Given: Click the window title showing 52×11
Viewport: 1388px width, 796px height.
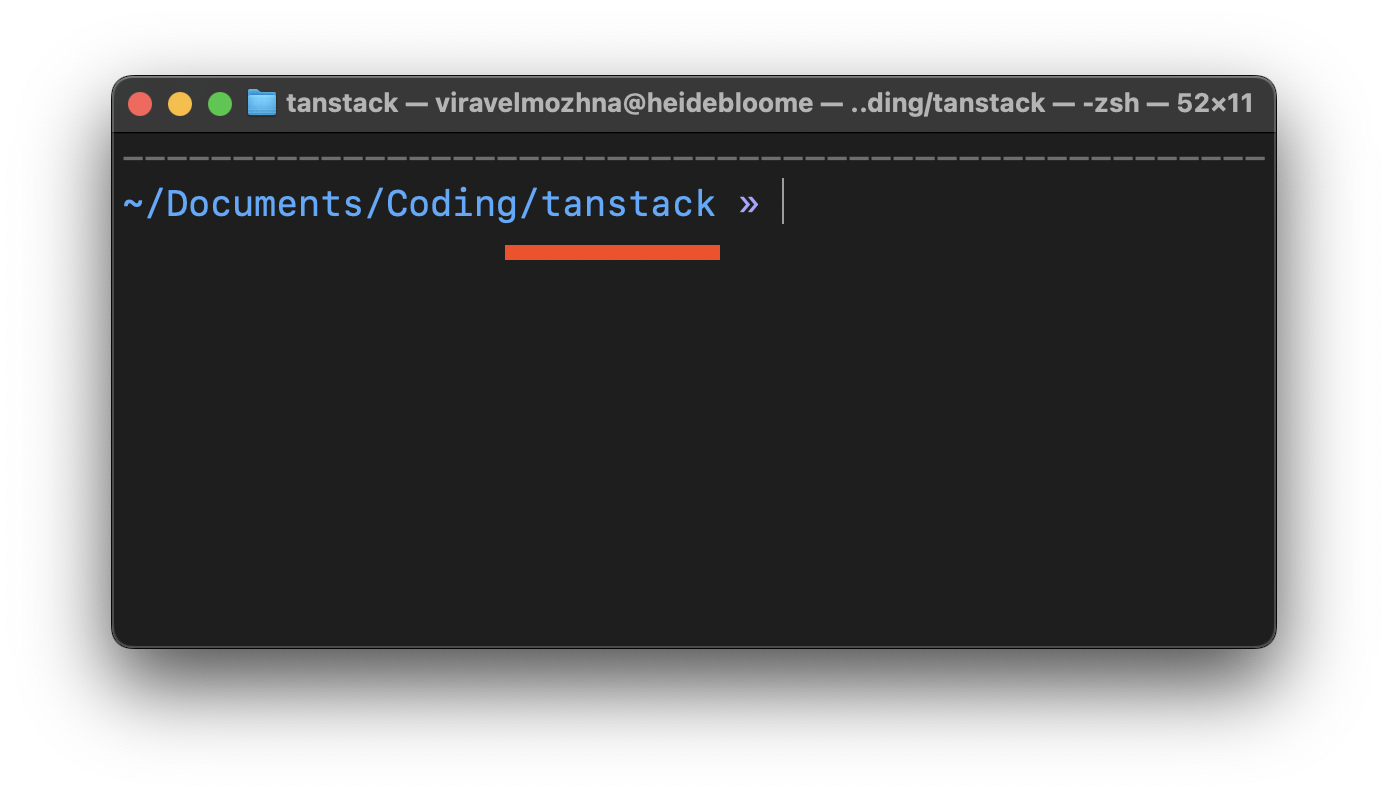Looking at the screenshot, I should [x=1213, y=102].
